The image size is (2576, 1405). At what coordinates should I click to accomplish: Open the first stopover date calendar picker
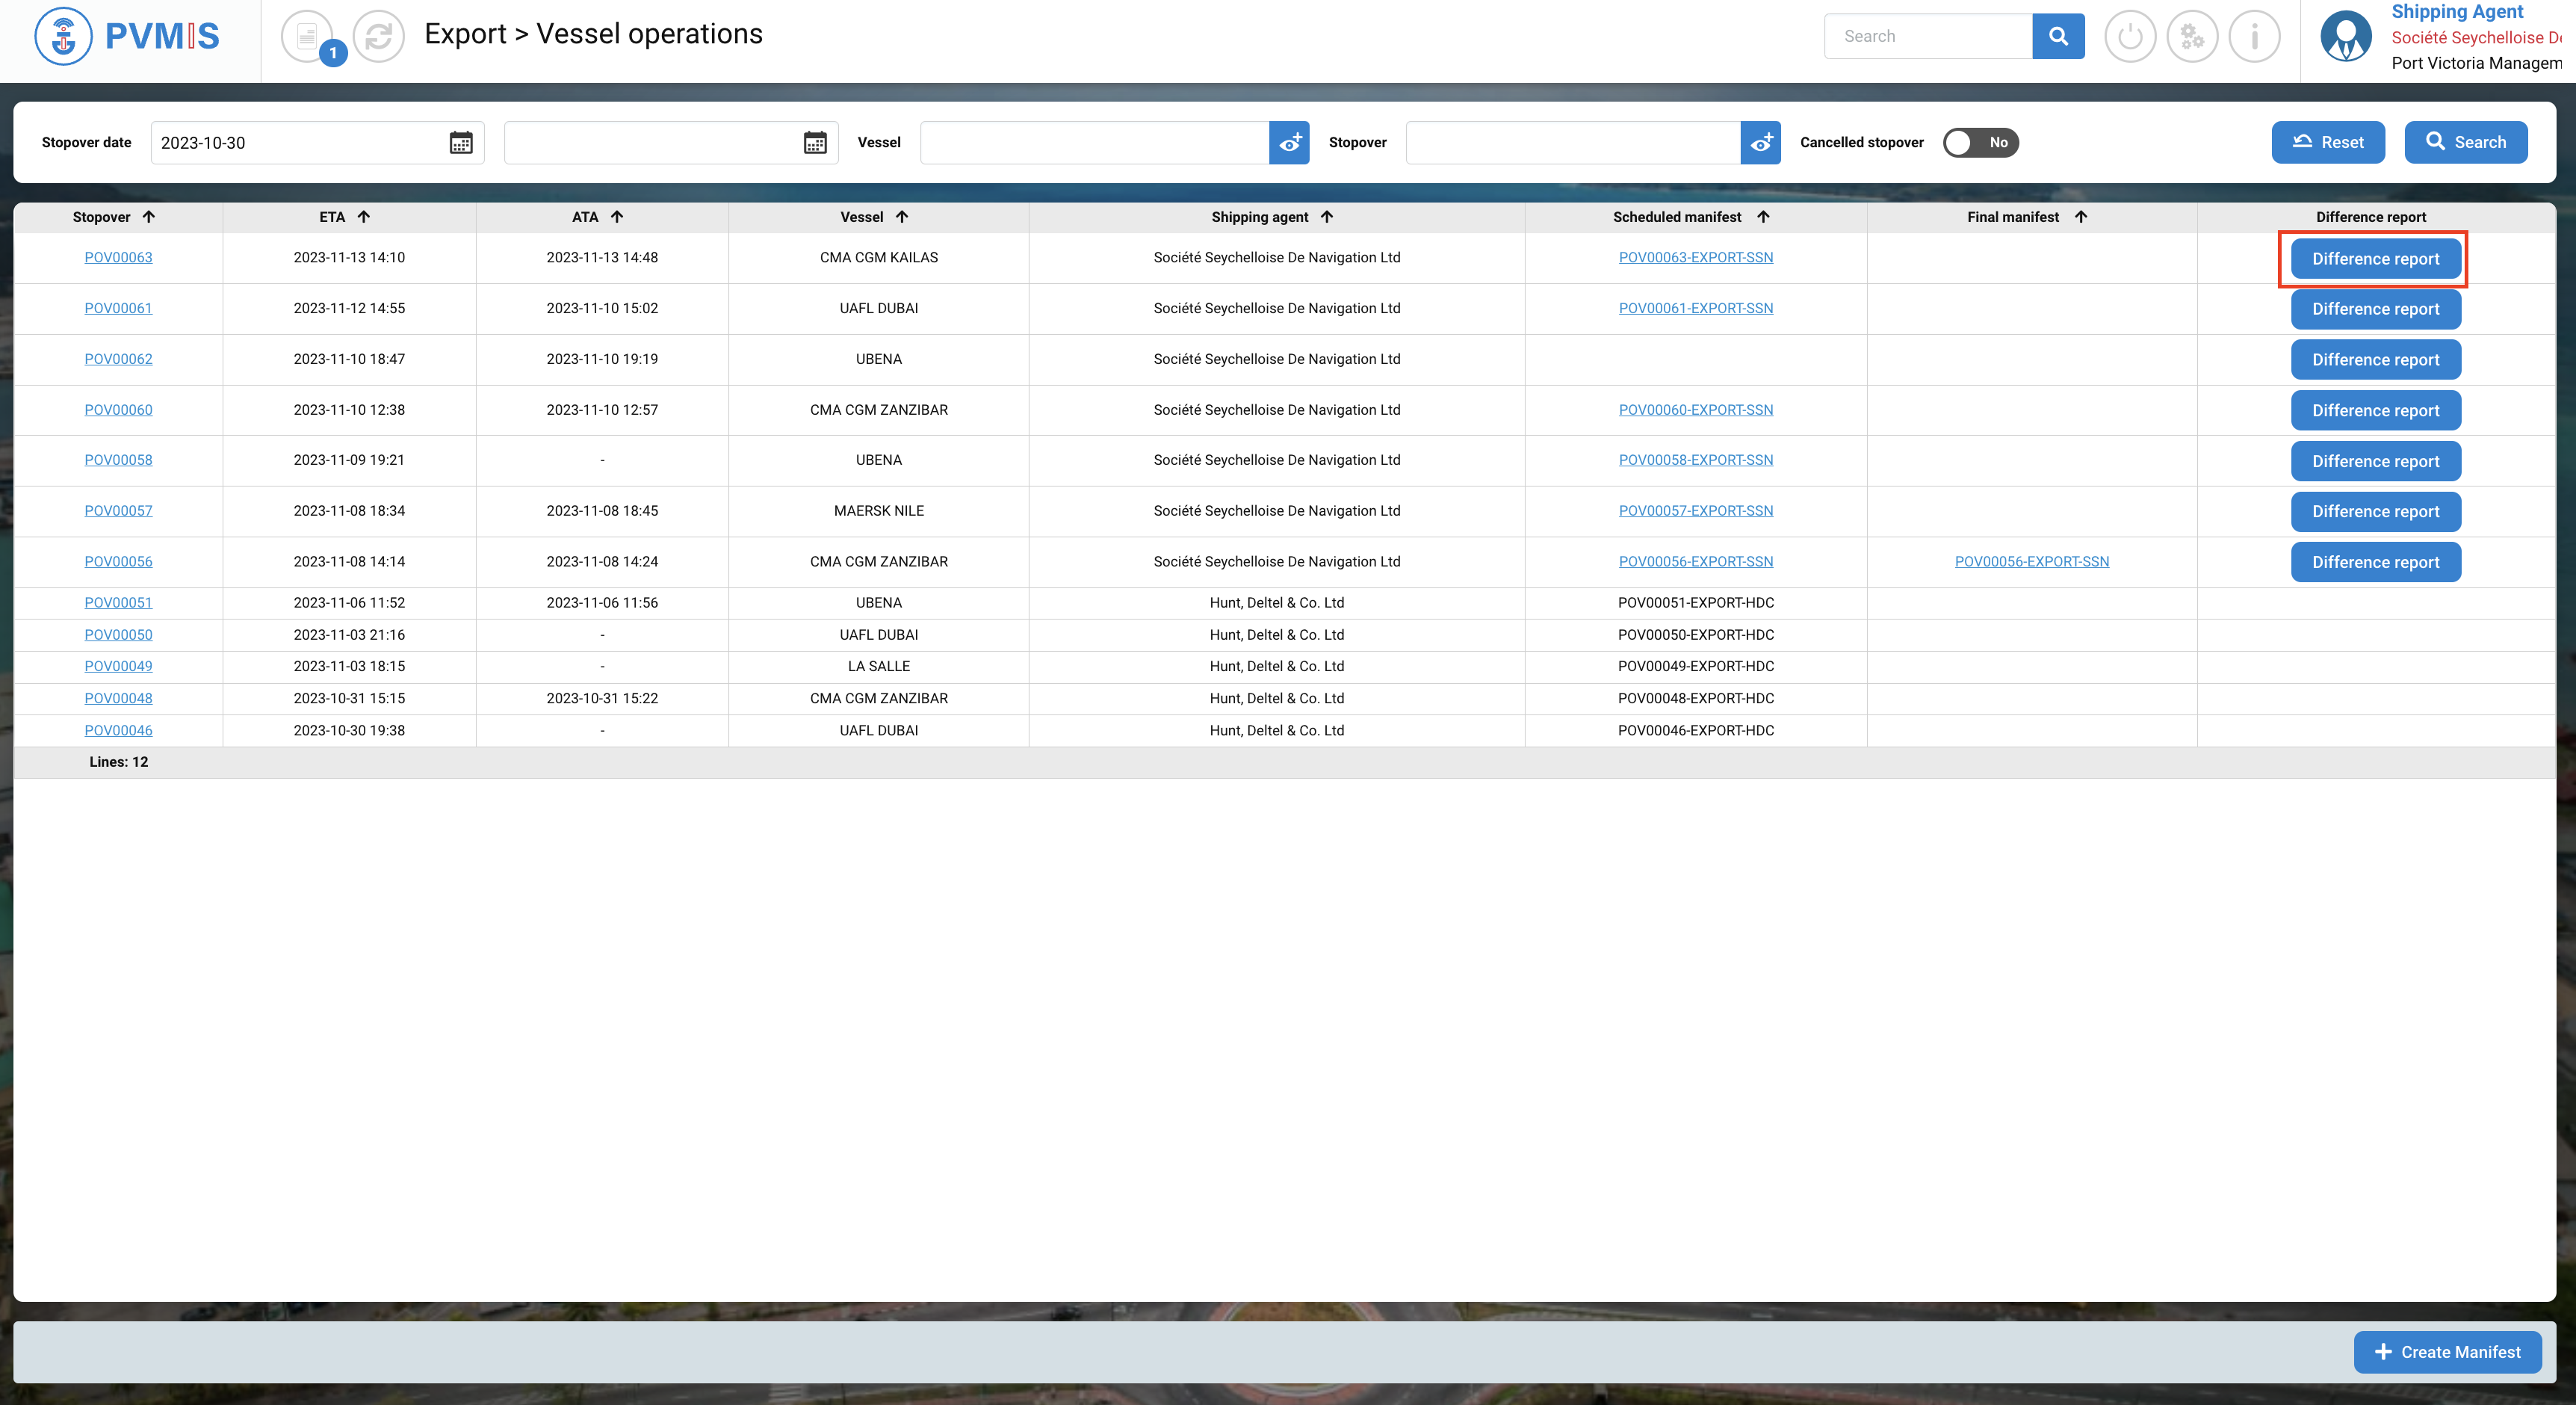(x=461, y=143)
